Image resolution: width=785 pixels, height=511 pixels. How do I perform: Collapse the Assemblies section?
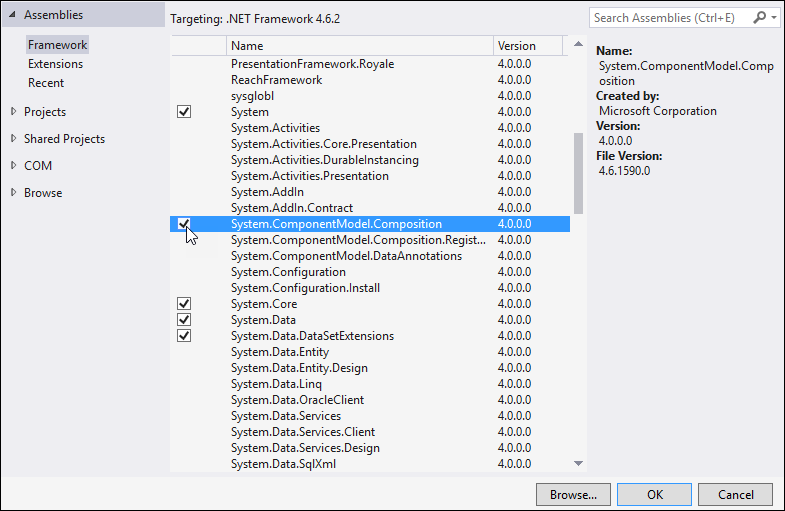pyautogui.click(x=13, y=16)
